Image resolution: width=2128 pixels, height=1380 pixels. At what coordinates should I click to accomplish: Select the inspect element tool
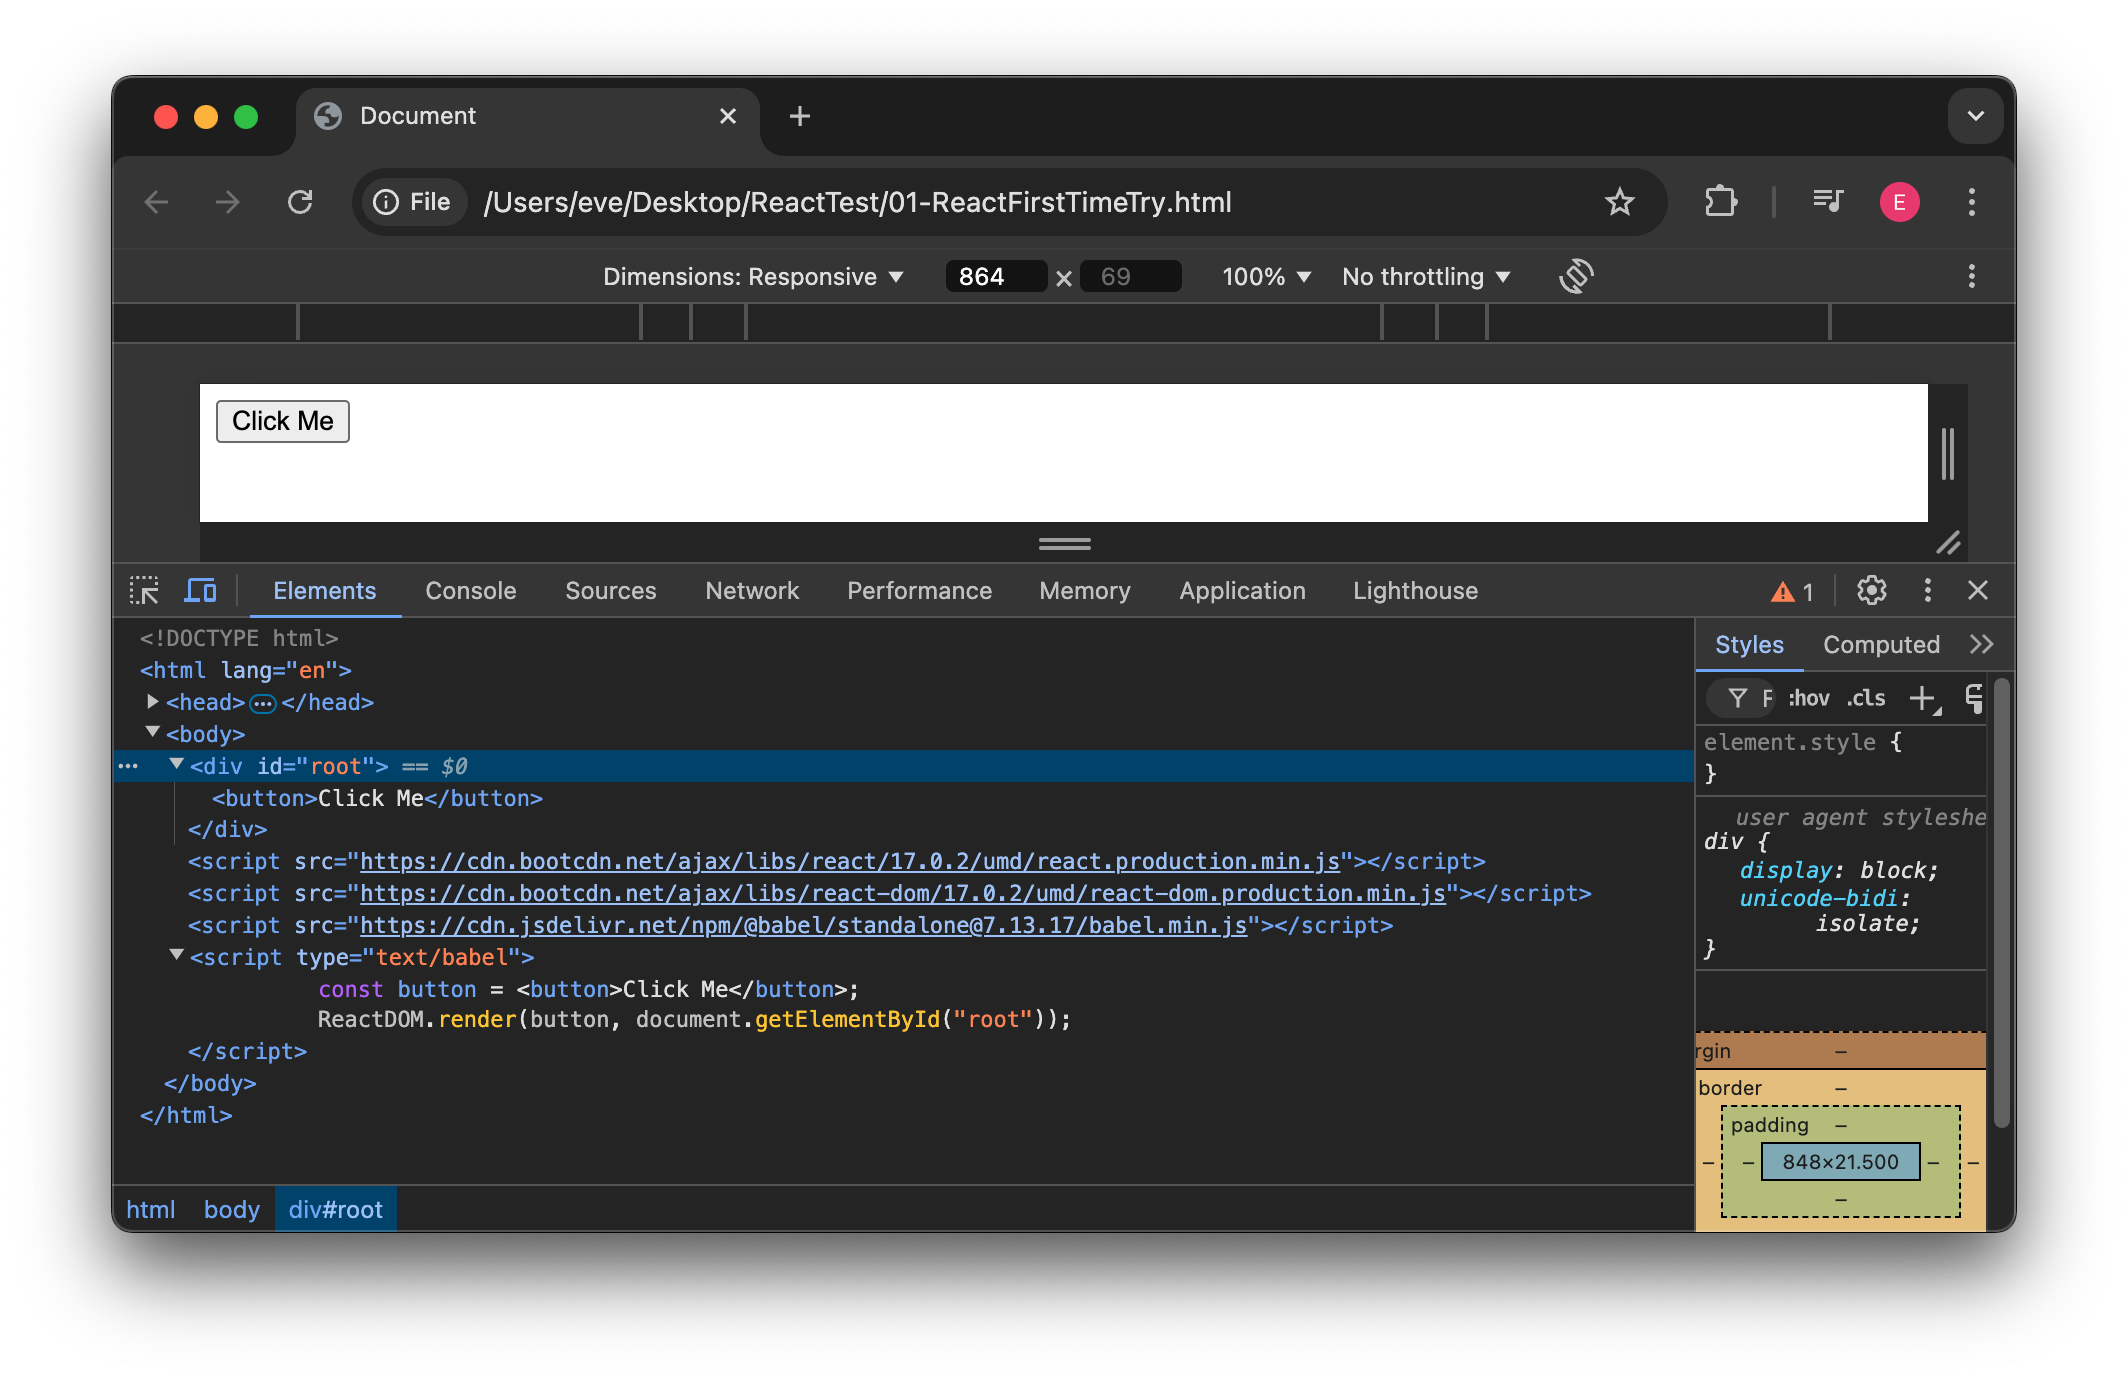click(144, 590)
